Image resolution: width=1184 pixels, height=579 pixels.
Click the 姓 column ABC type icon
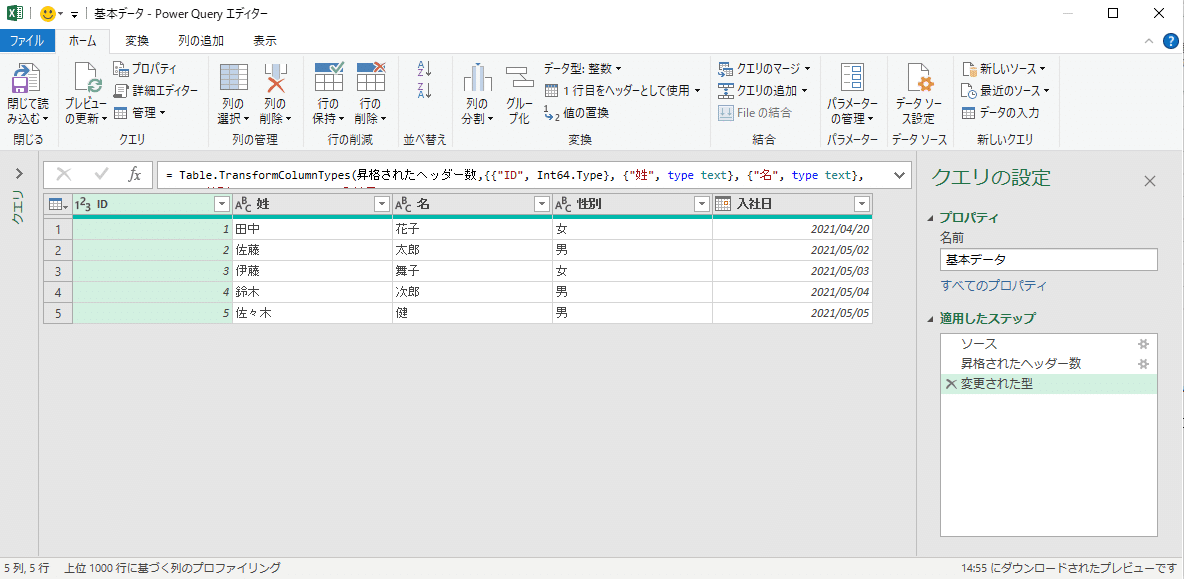pyautogui.click(x=243, y=204)
